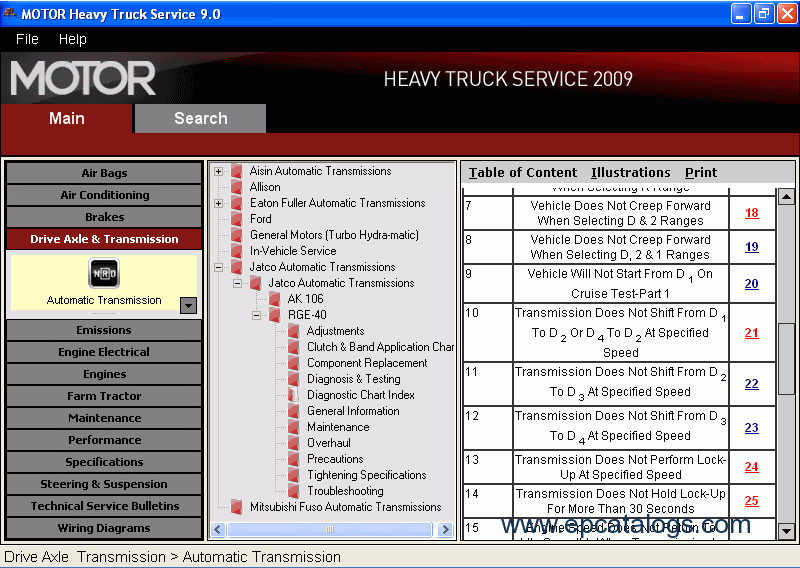Expand the Aisin Automatic Transmissions node
The height and width of the screenshot is (568, 800).
click(218, 171)
